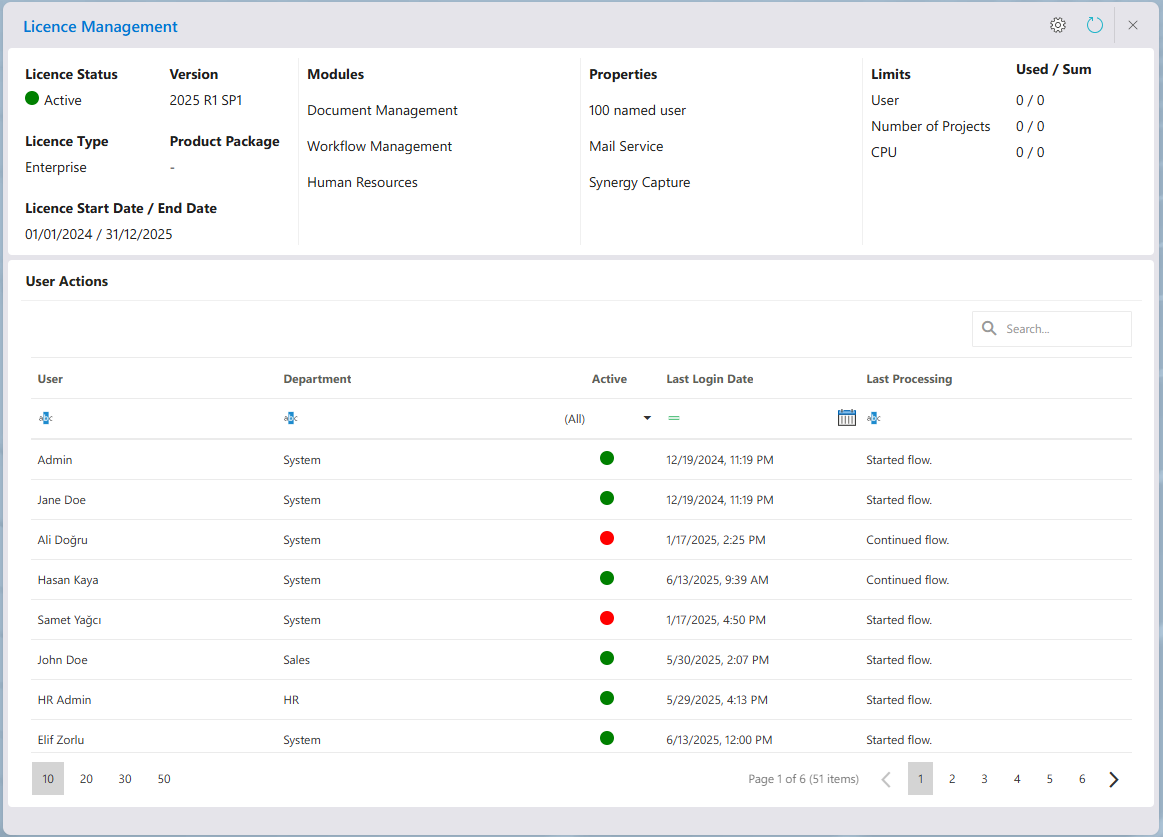Click Ali Doğru's red inactive indicator
The width and height of the screenshot is (1163, 837).
[x=607, y=539]
